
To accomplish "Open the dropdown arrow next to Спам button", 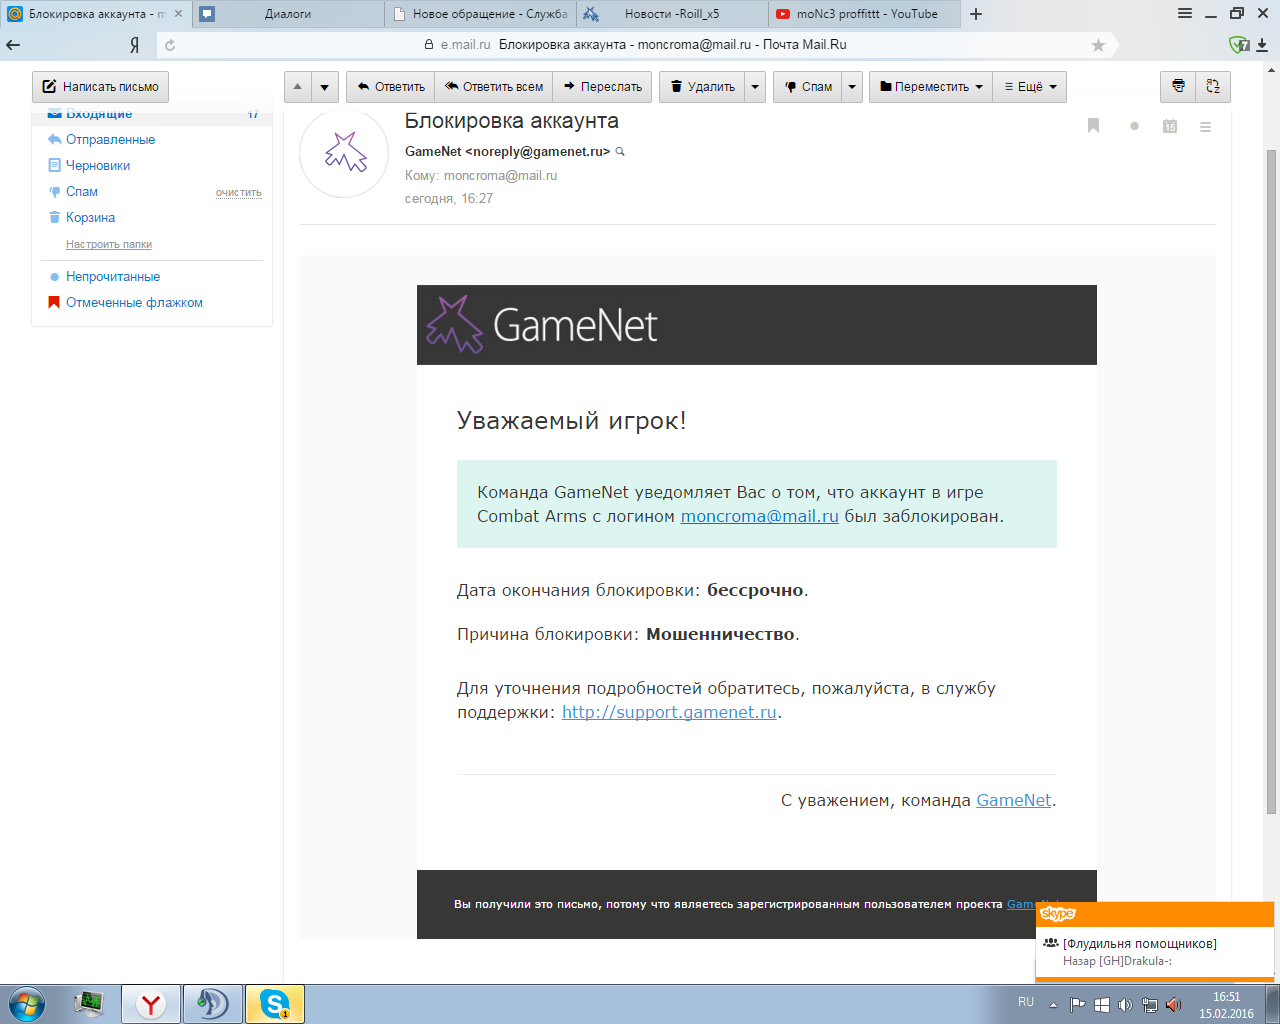I will (852, 87).
